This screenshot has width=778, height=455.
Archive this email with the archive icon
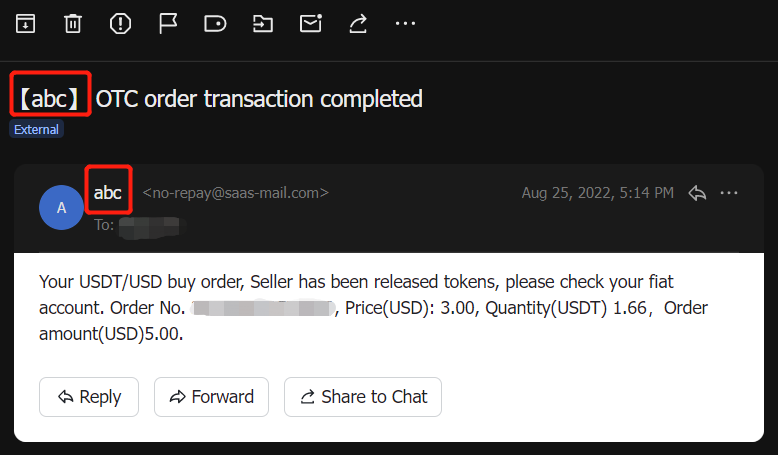25,23
